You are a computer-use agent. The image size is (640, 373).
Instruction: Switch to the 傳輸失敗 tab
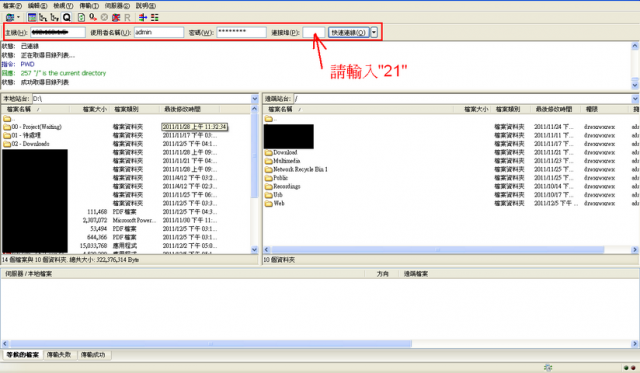point(59,355)
